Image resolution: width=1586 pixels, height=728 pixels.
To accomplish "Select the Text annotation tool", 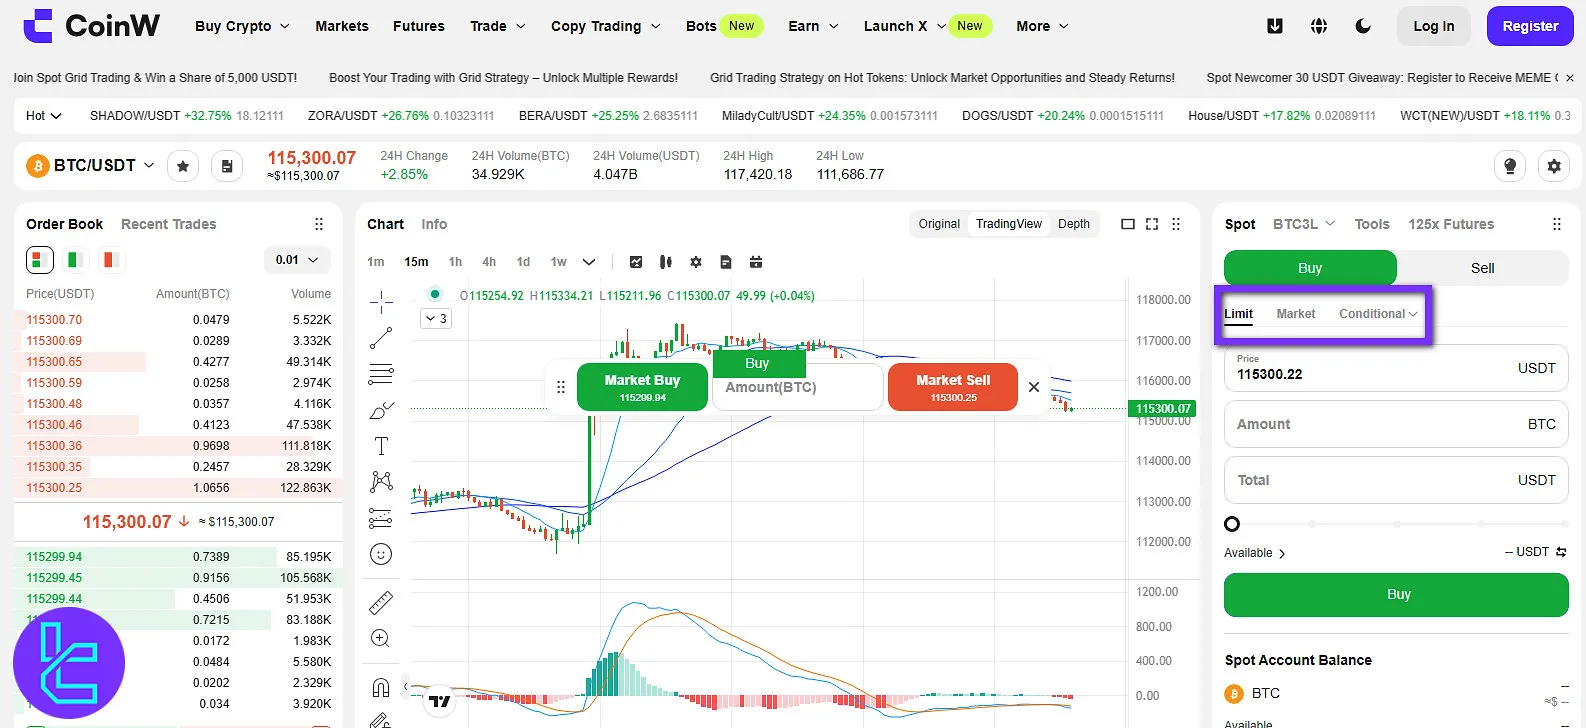I will tap(381, 446).
